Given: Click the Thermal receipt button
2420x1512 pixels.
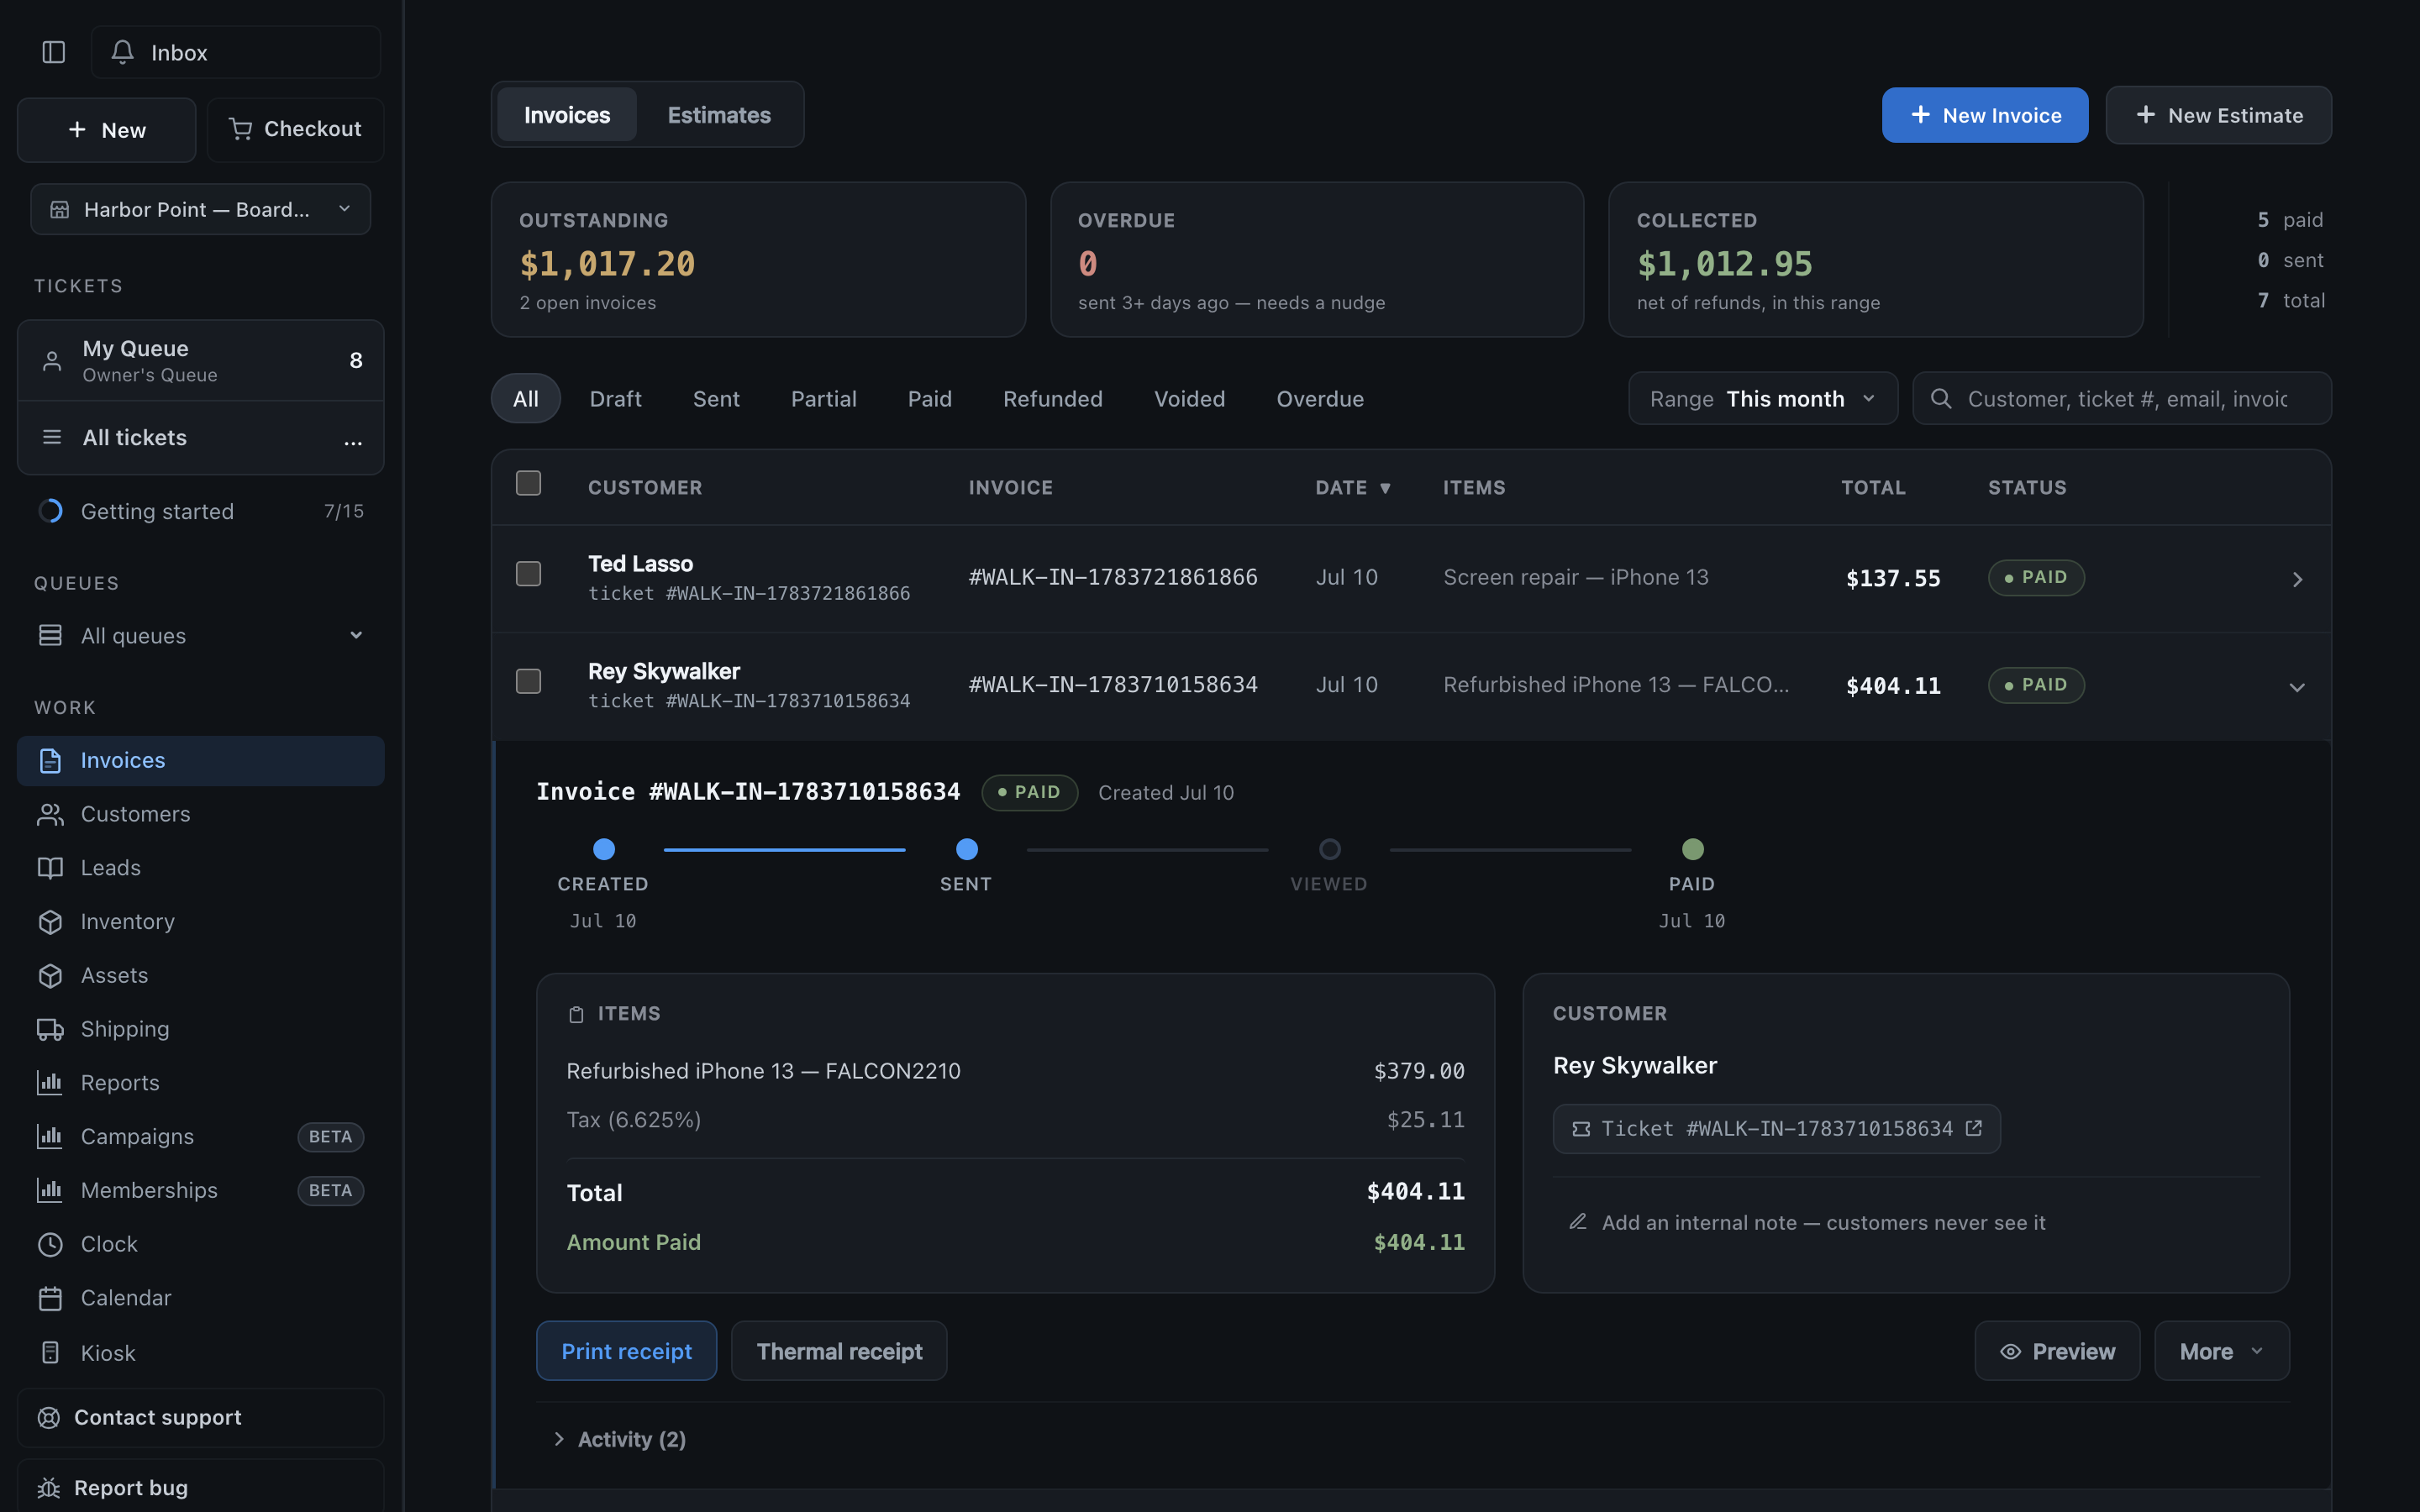Looking at the screenshot, I should 839,1351.
